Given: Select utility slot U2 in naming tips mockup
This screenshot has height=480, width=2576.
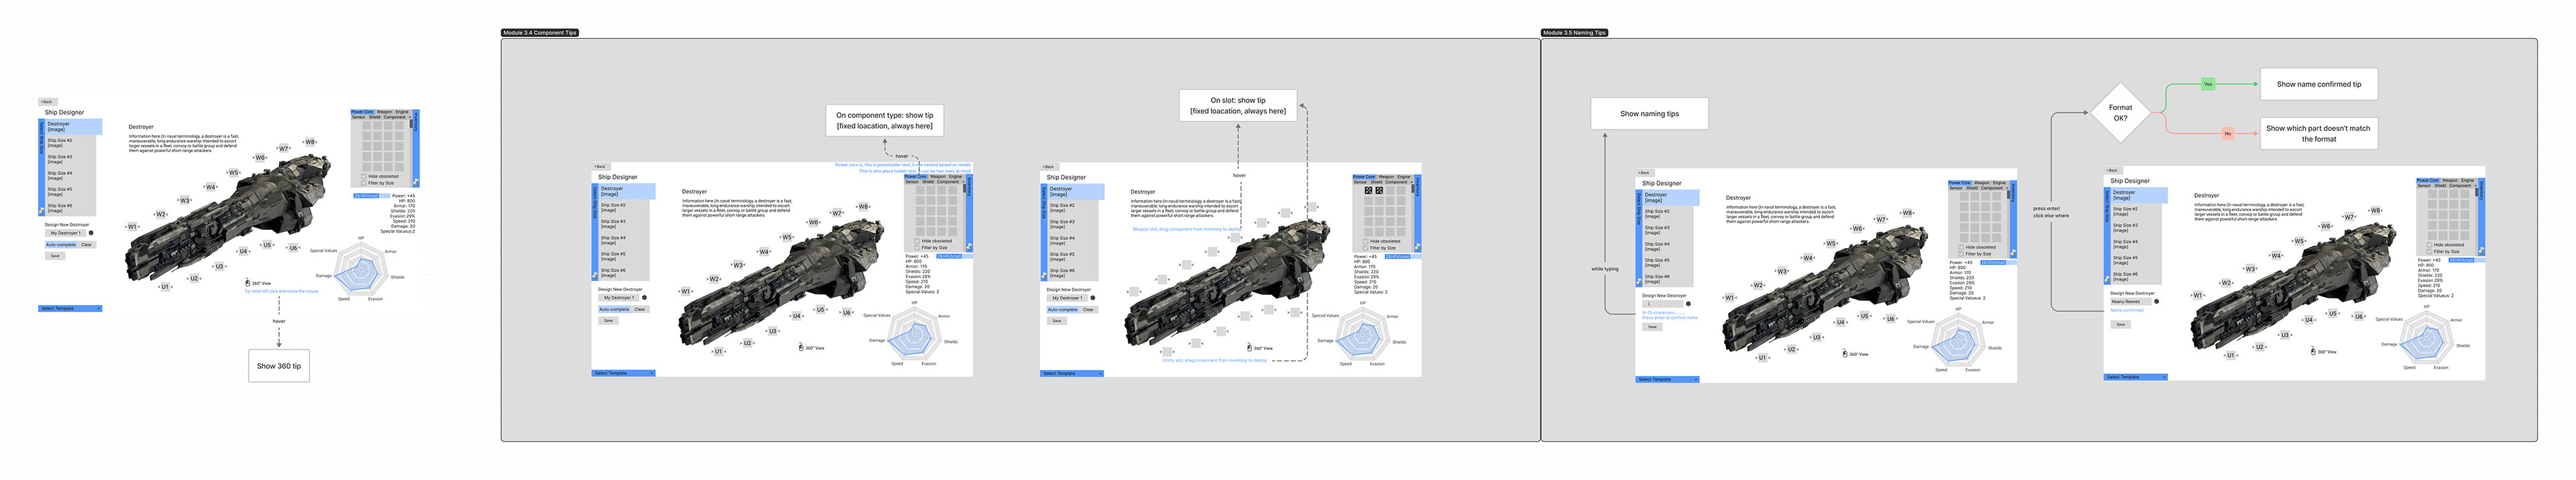Looking at the screenshot, I should click(1792, 349).
